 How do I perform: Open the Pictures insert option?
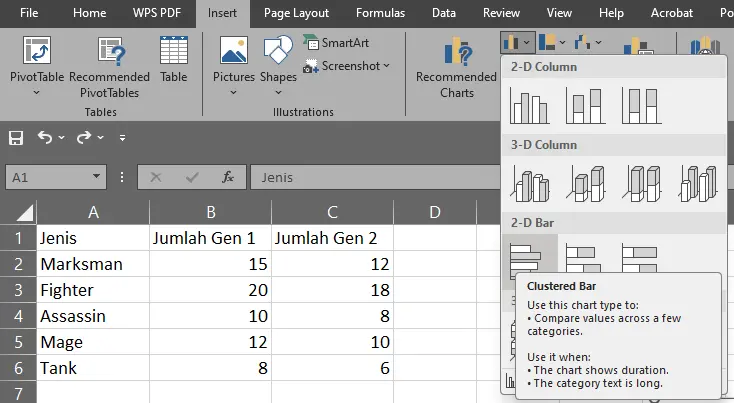(x=234, y=65)
